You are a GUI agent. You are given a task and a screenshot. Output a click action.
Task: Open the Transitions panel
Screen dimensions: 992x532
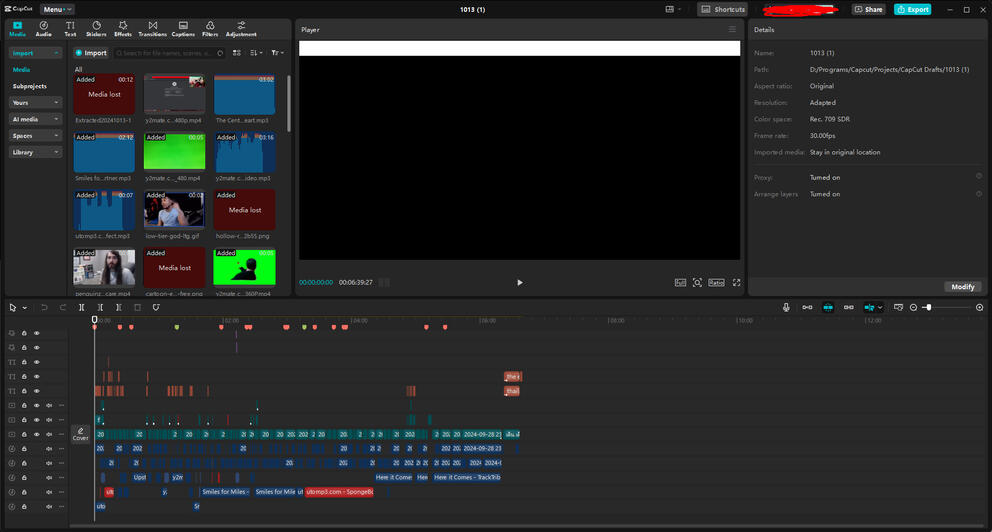coord(152,28)
